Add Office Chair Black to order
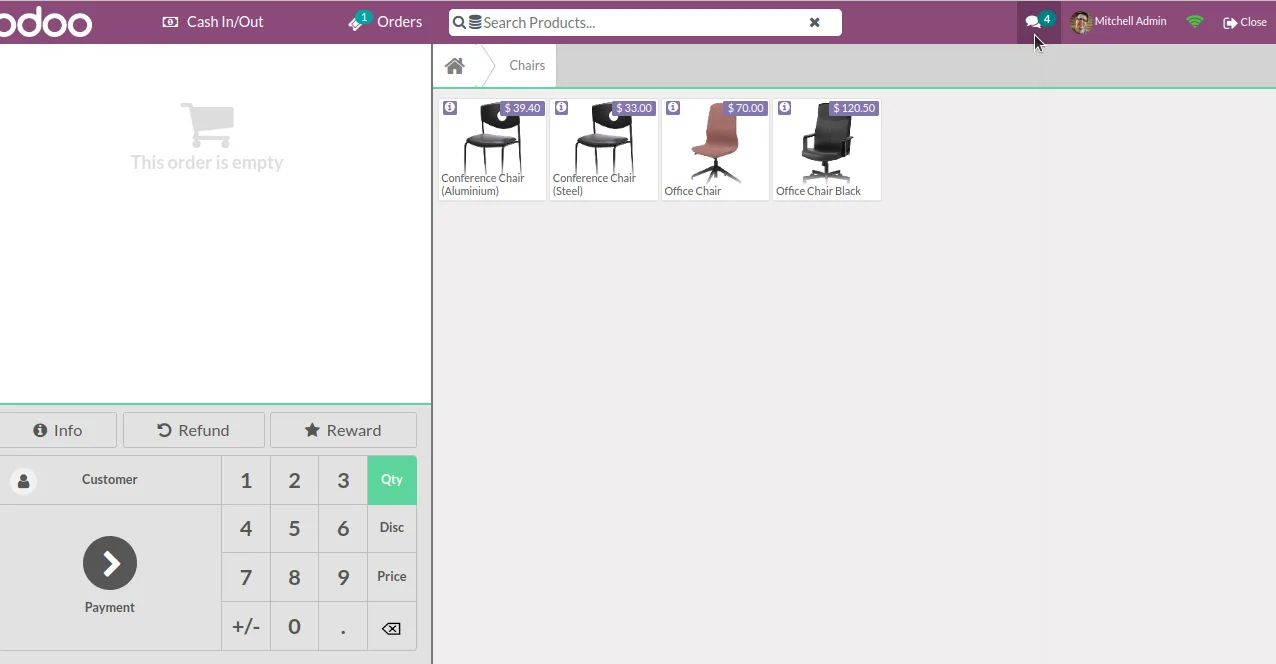This screenshot has width=1276, height=664. tap(827, 149)
